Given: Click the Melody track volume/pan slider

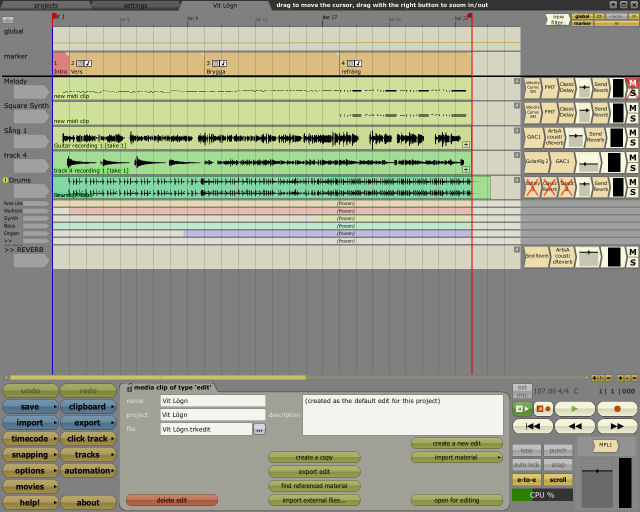Looking at the screenshot, I should point(584,87).
